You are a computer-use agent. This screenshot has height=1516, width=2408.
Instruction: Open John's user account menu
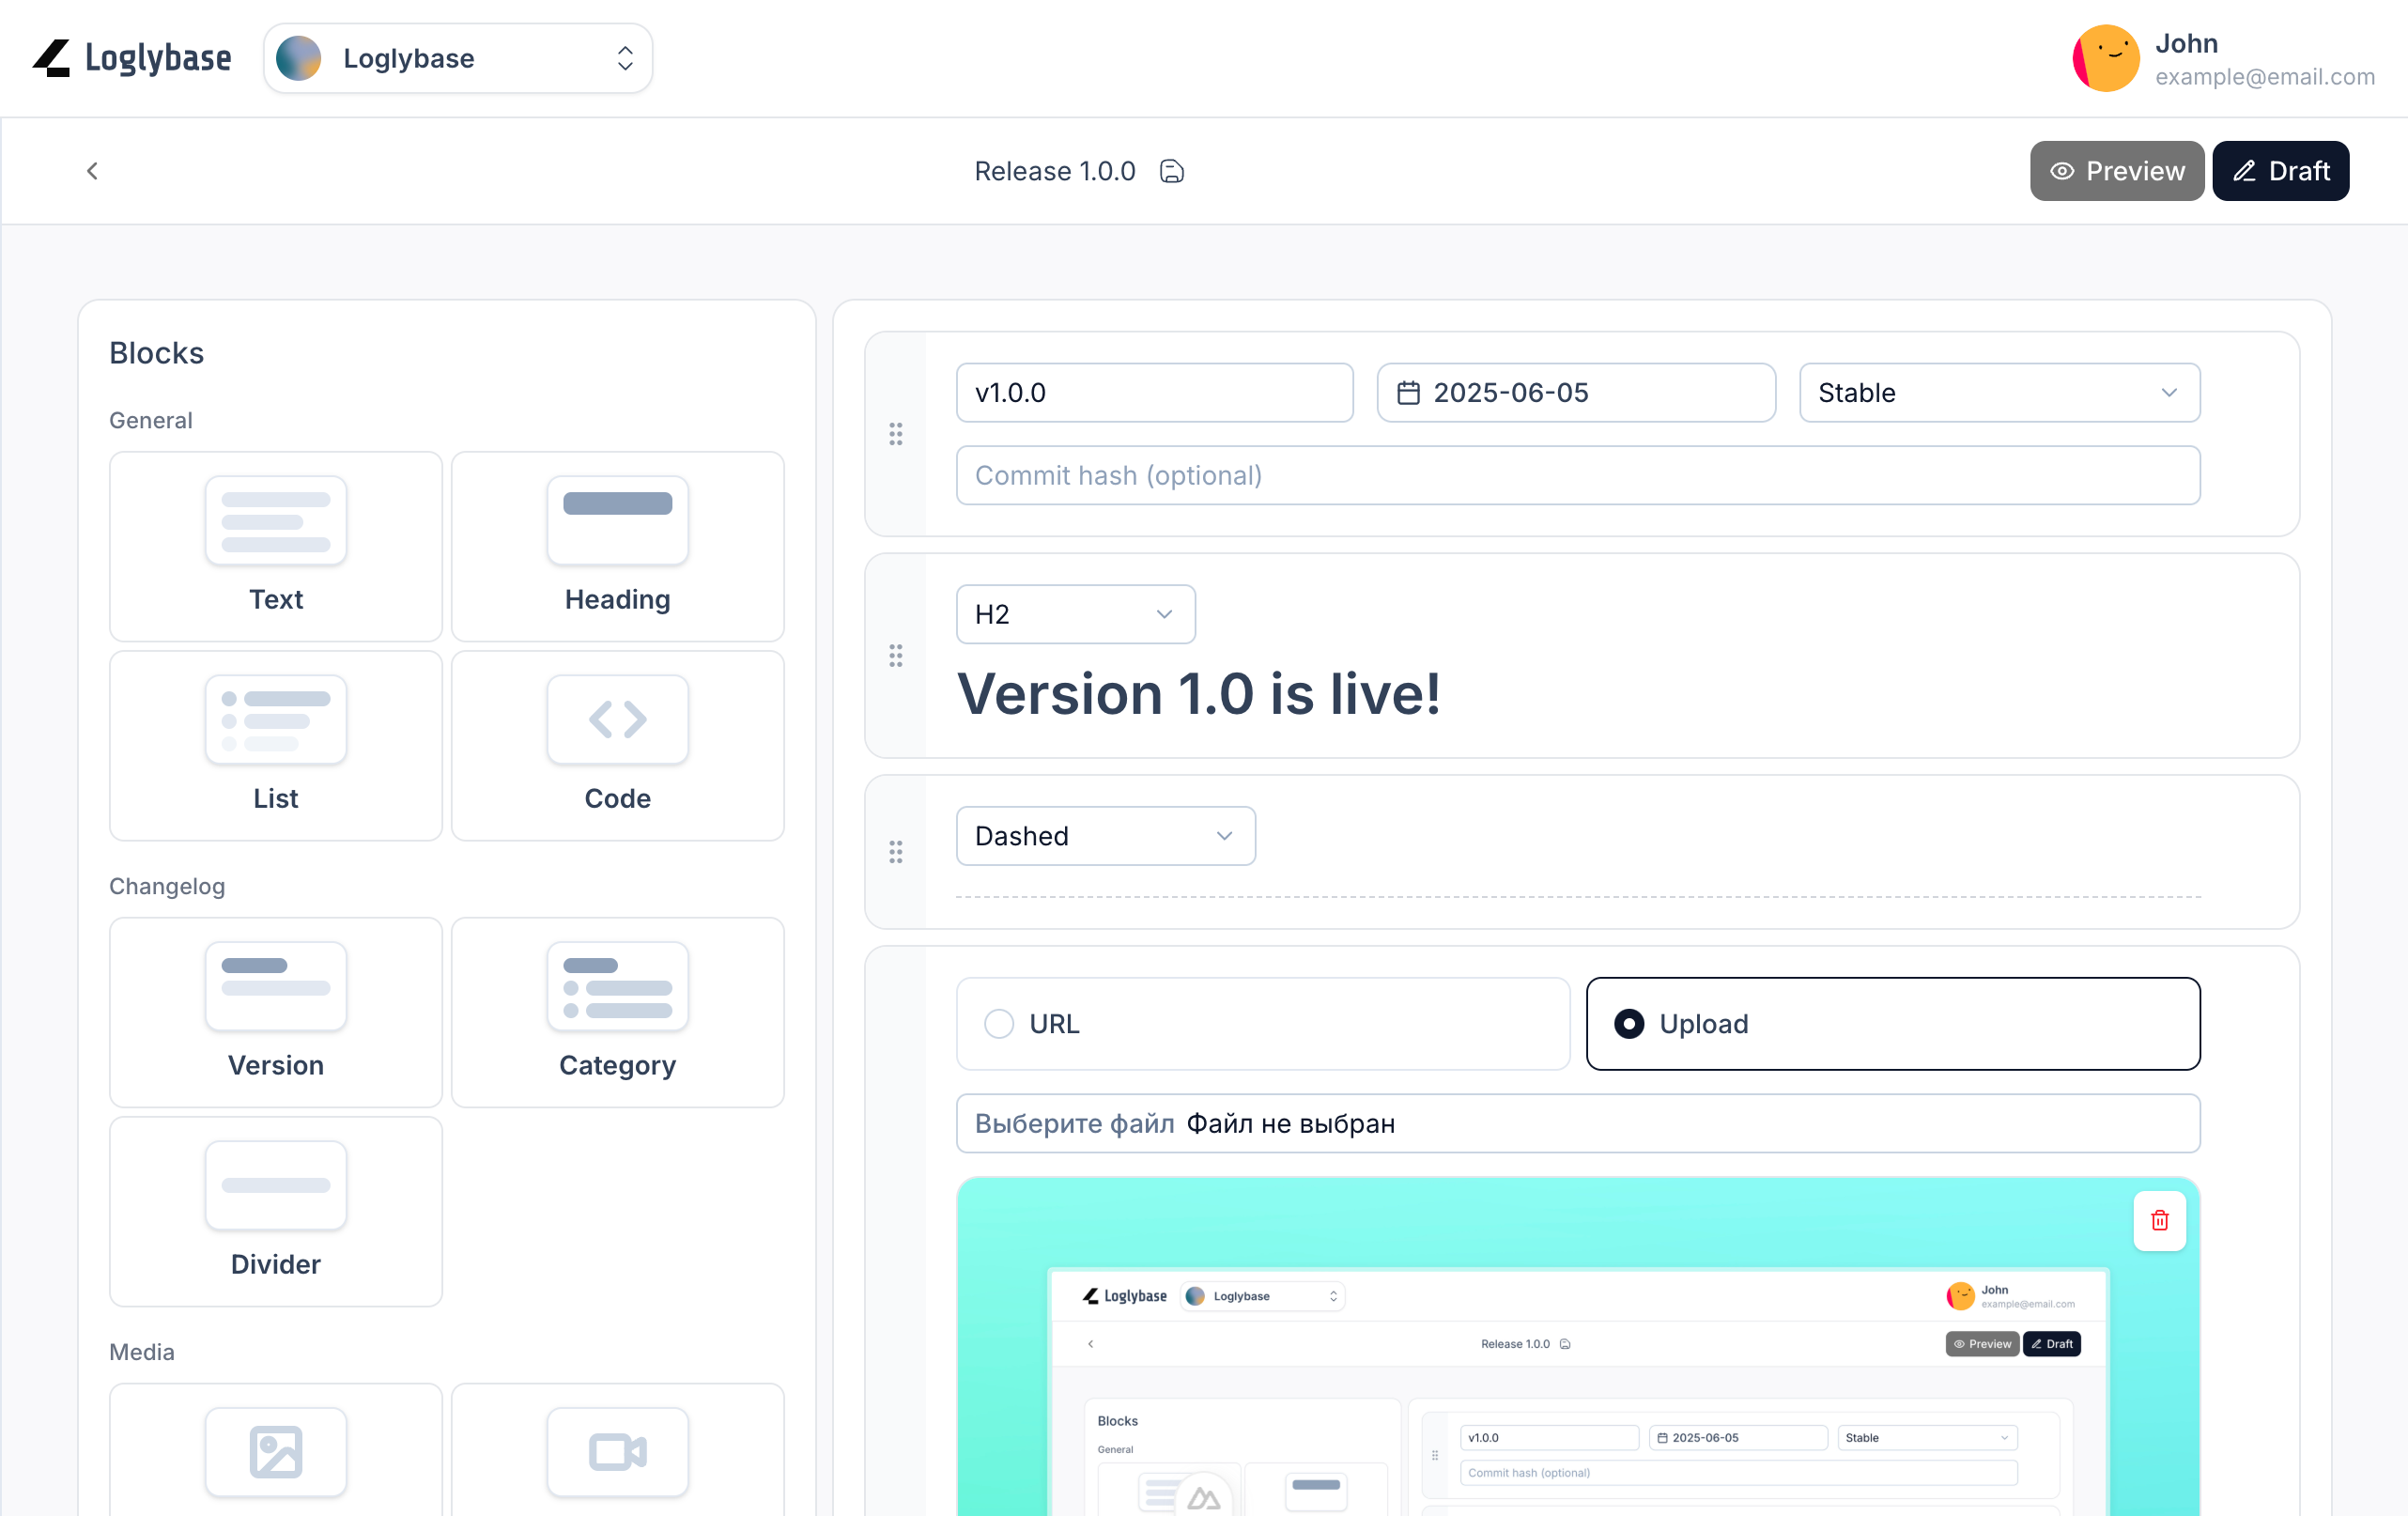pos(2222,58)
